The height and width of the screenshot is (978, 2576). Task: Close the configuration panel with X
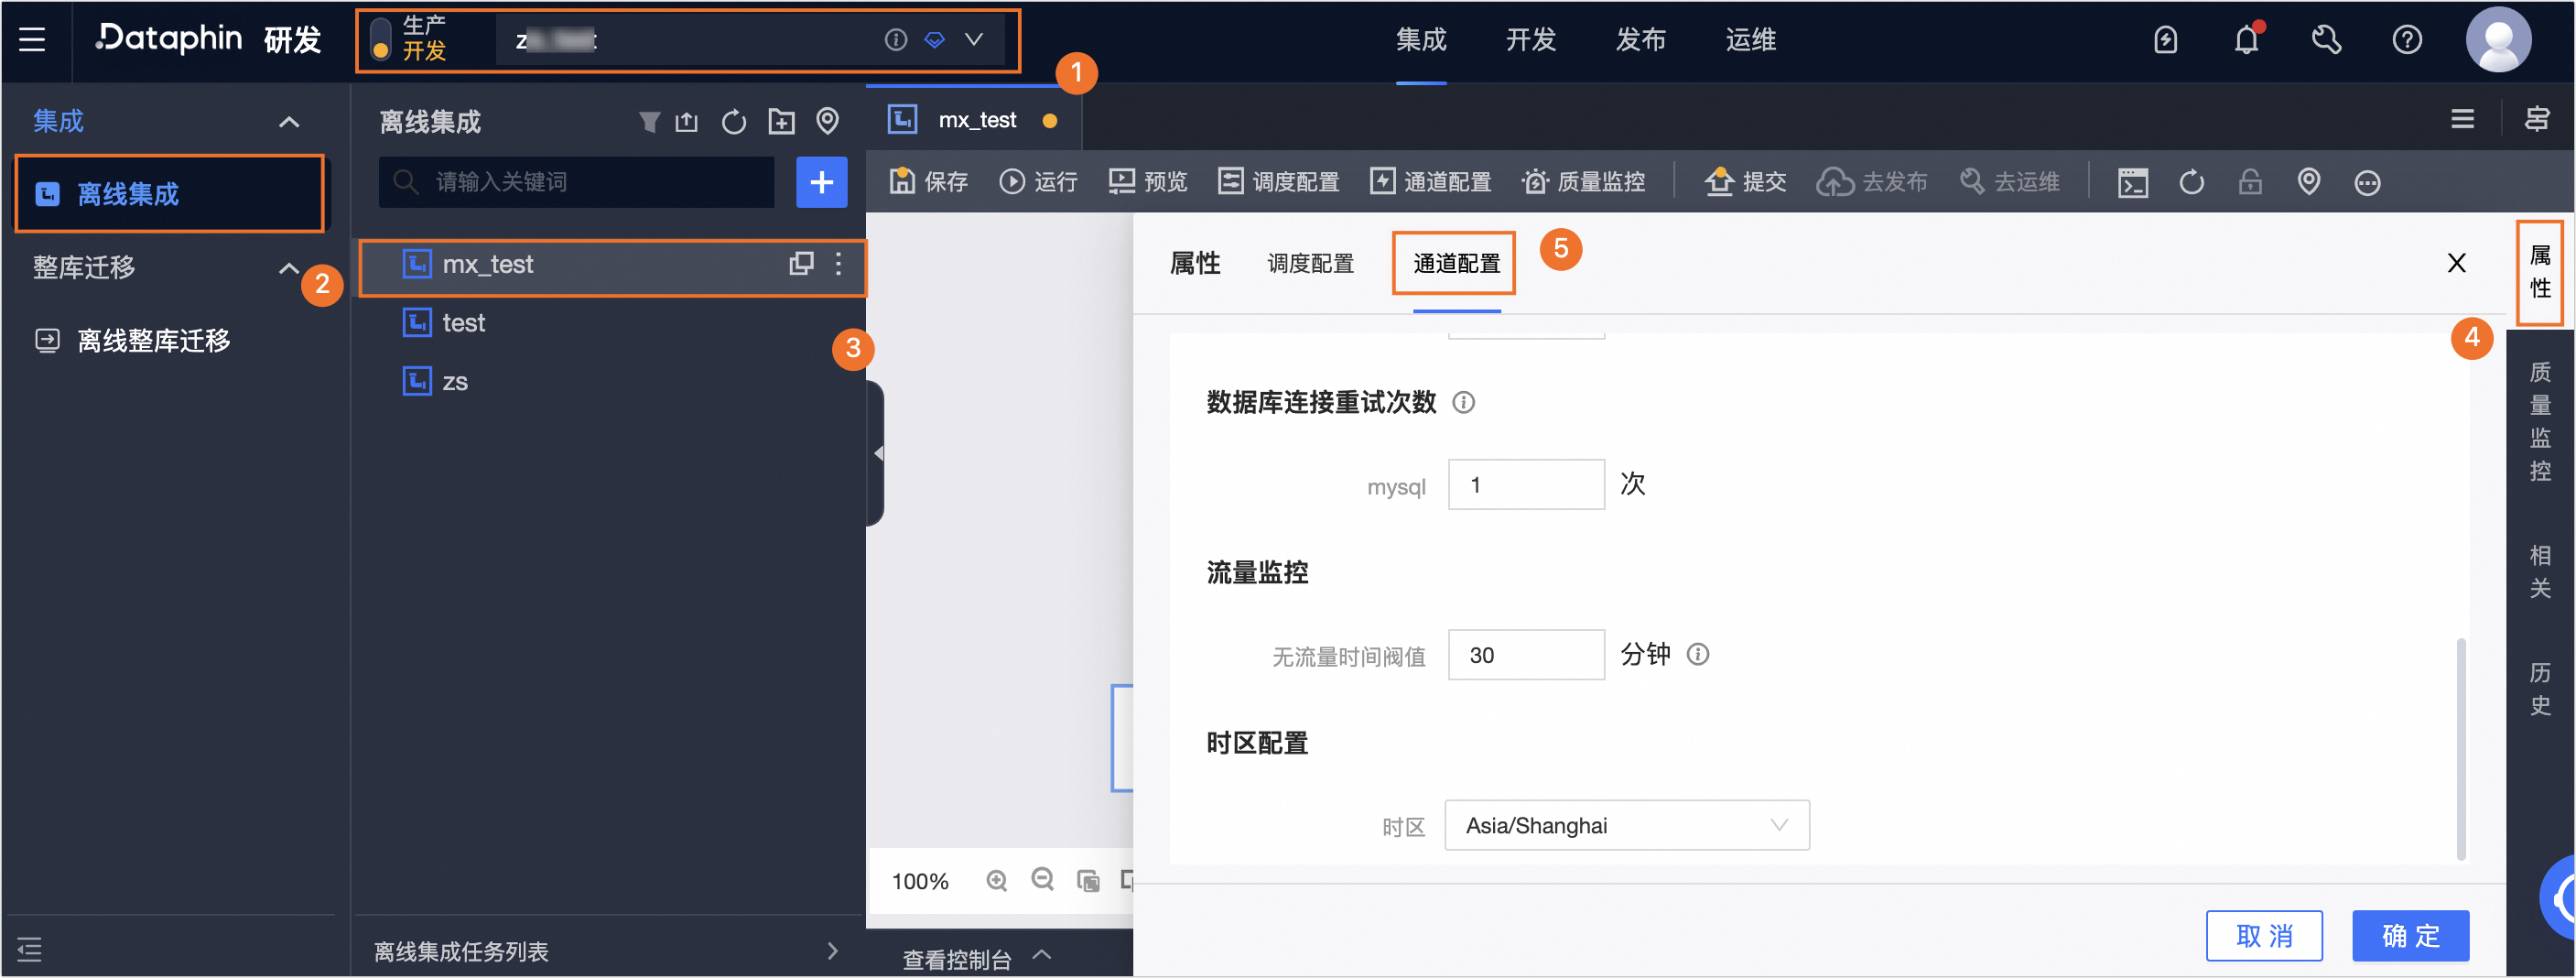[x=2456, y=263]
